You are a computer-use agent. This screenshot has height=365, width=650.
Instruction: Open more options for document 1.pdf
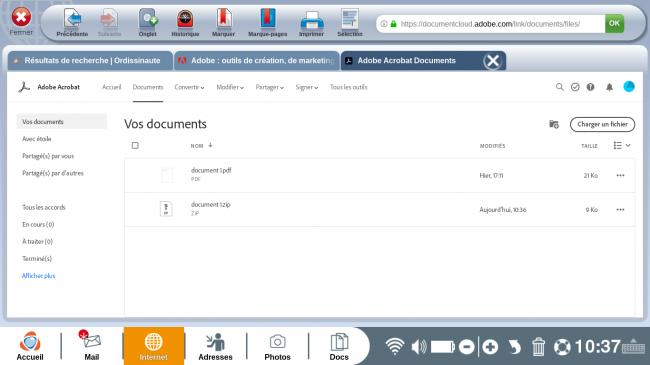[x=620, y=175]
